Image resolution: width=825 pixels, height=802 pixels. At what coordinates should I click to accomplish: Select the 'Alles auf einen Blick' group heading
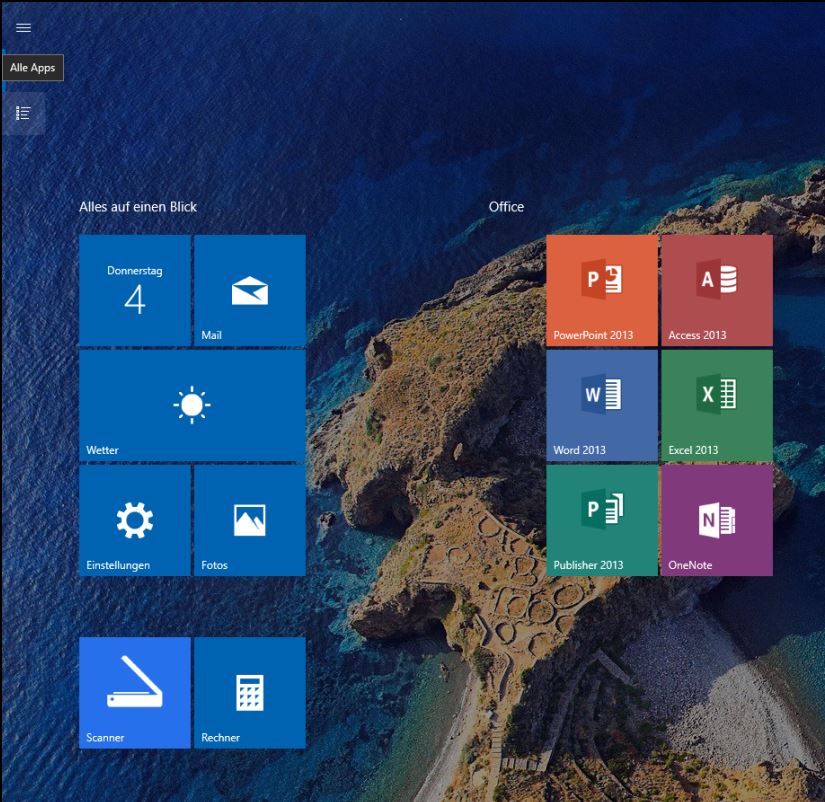pos(138,207)
